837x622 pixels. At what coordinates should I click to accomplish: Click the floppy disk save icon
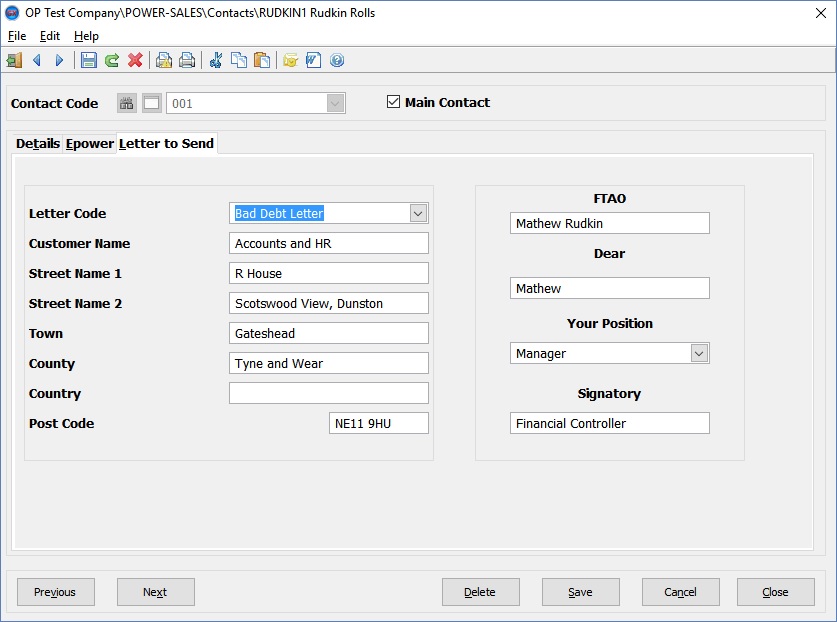(x=89, y=60)
